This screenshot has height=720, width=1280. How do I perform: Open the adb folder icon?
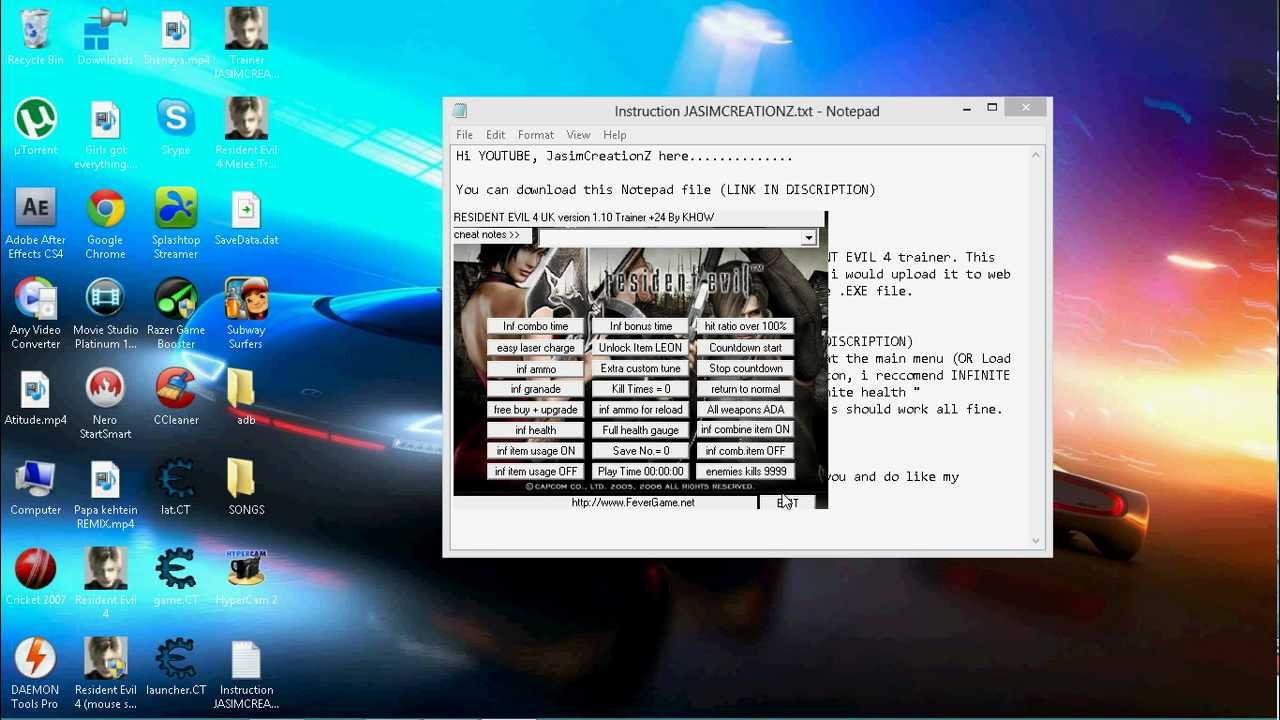click(x=246, y=397)
